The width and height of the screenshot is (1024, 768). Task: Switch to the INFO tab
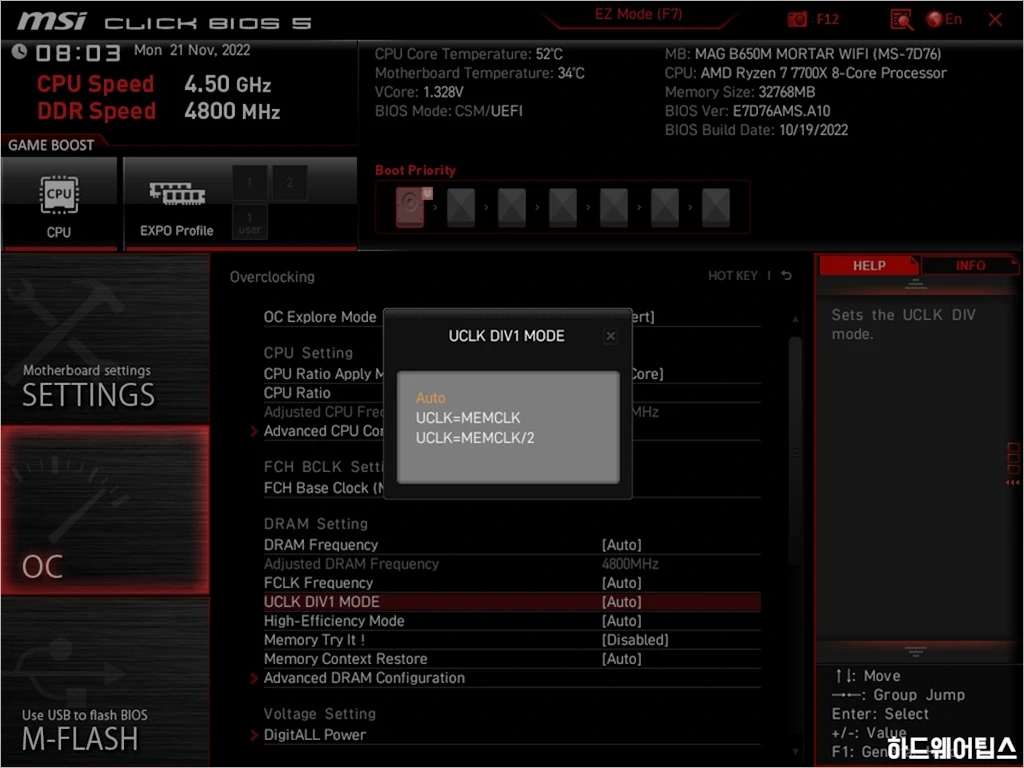[x=970, y=265]
